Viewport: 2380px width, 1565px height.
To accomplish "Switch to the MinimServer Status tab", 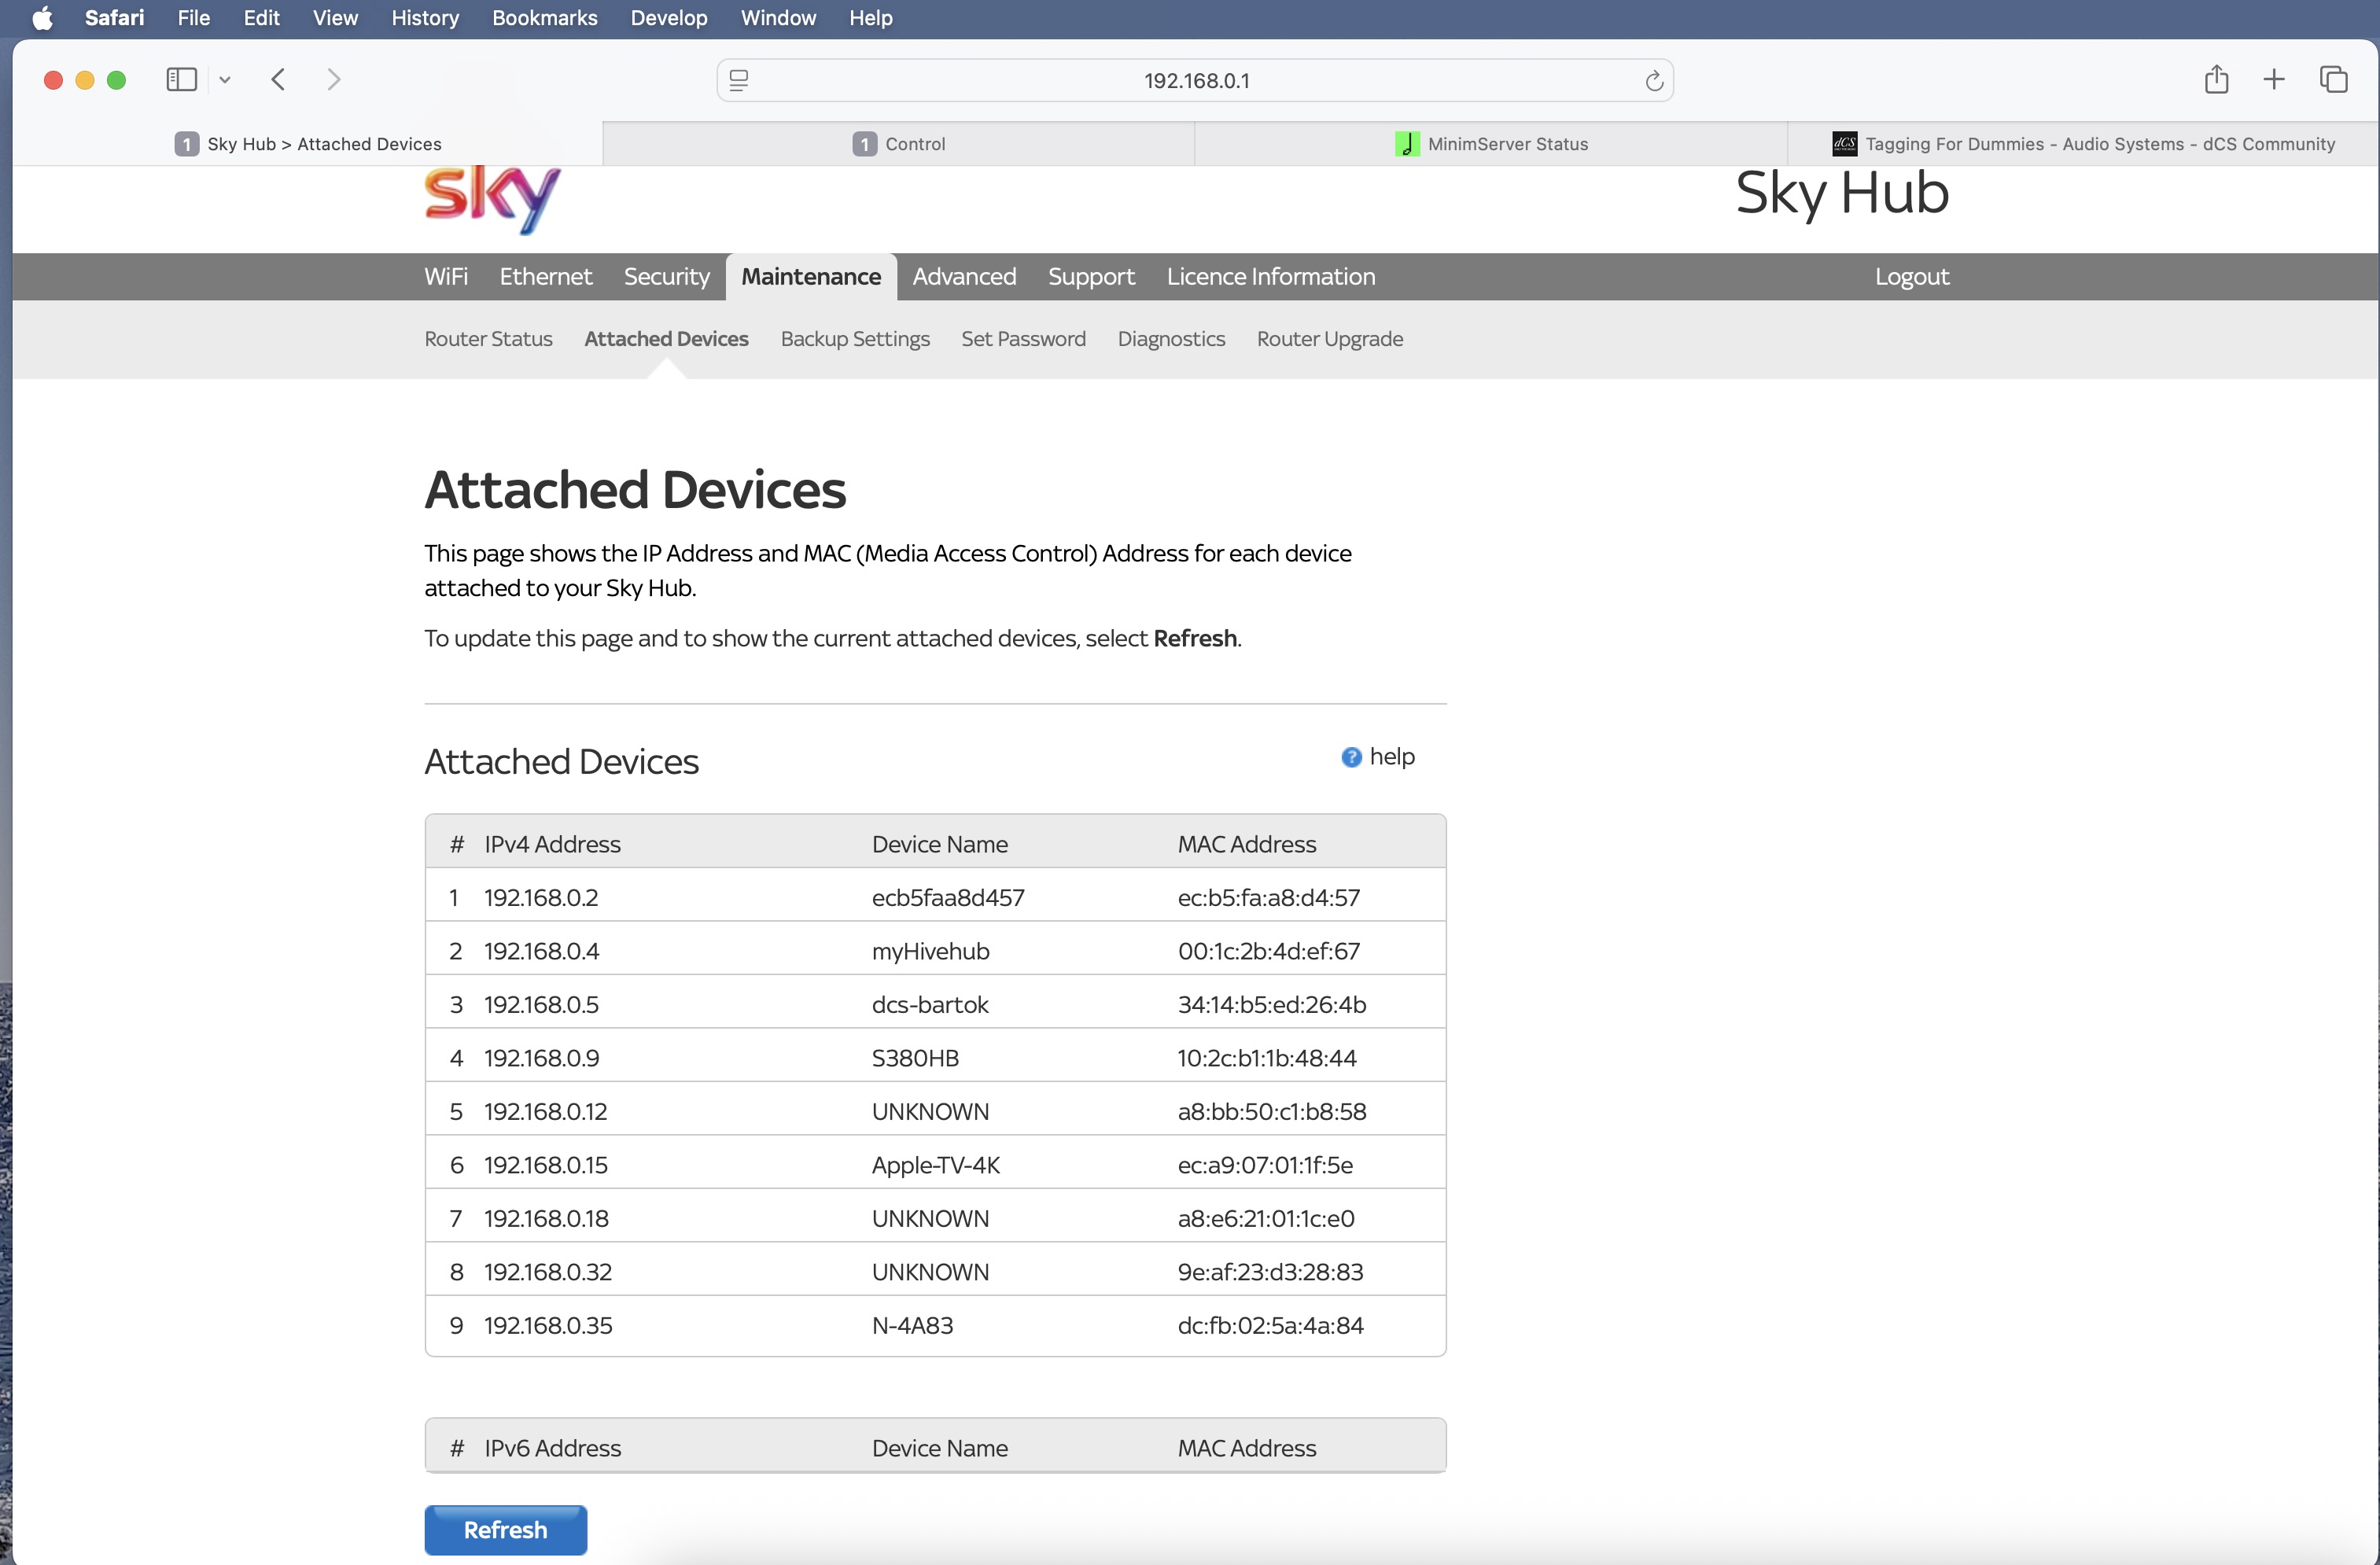I will pyautogui.click(x=1490, y=144).
